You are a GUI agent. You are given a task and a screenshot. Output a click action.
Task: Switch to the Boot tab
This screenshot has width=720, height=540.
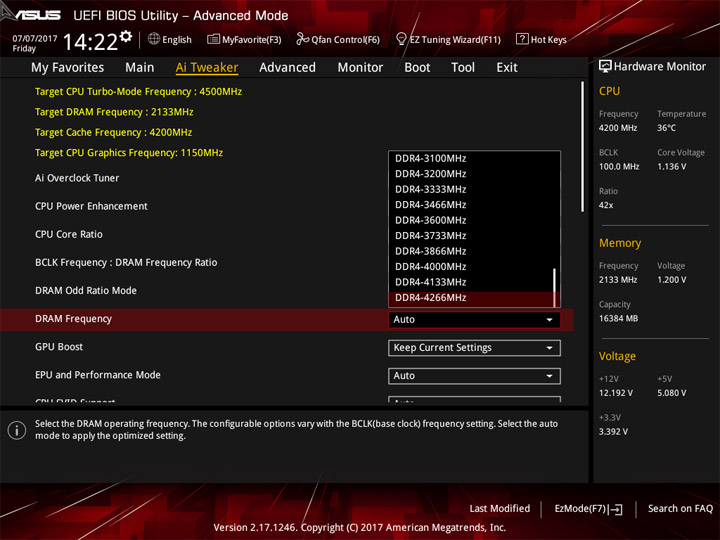417,68
